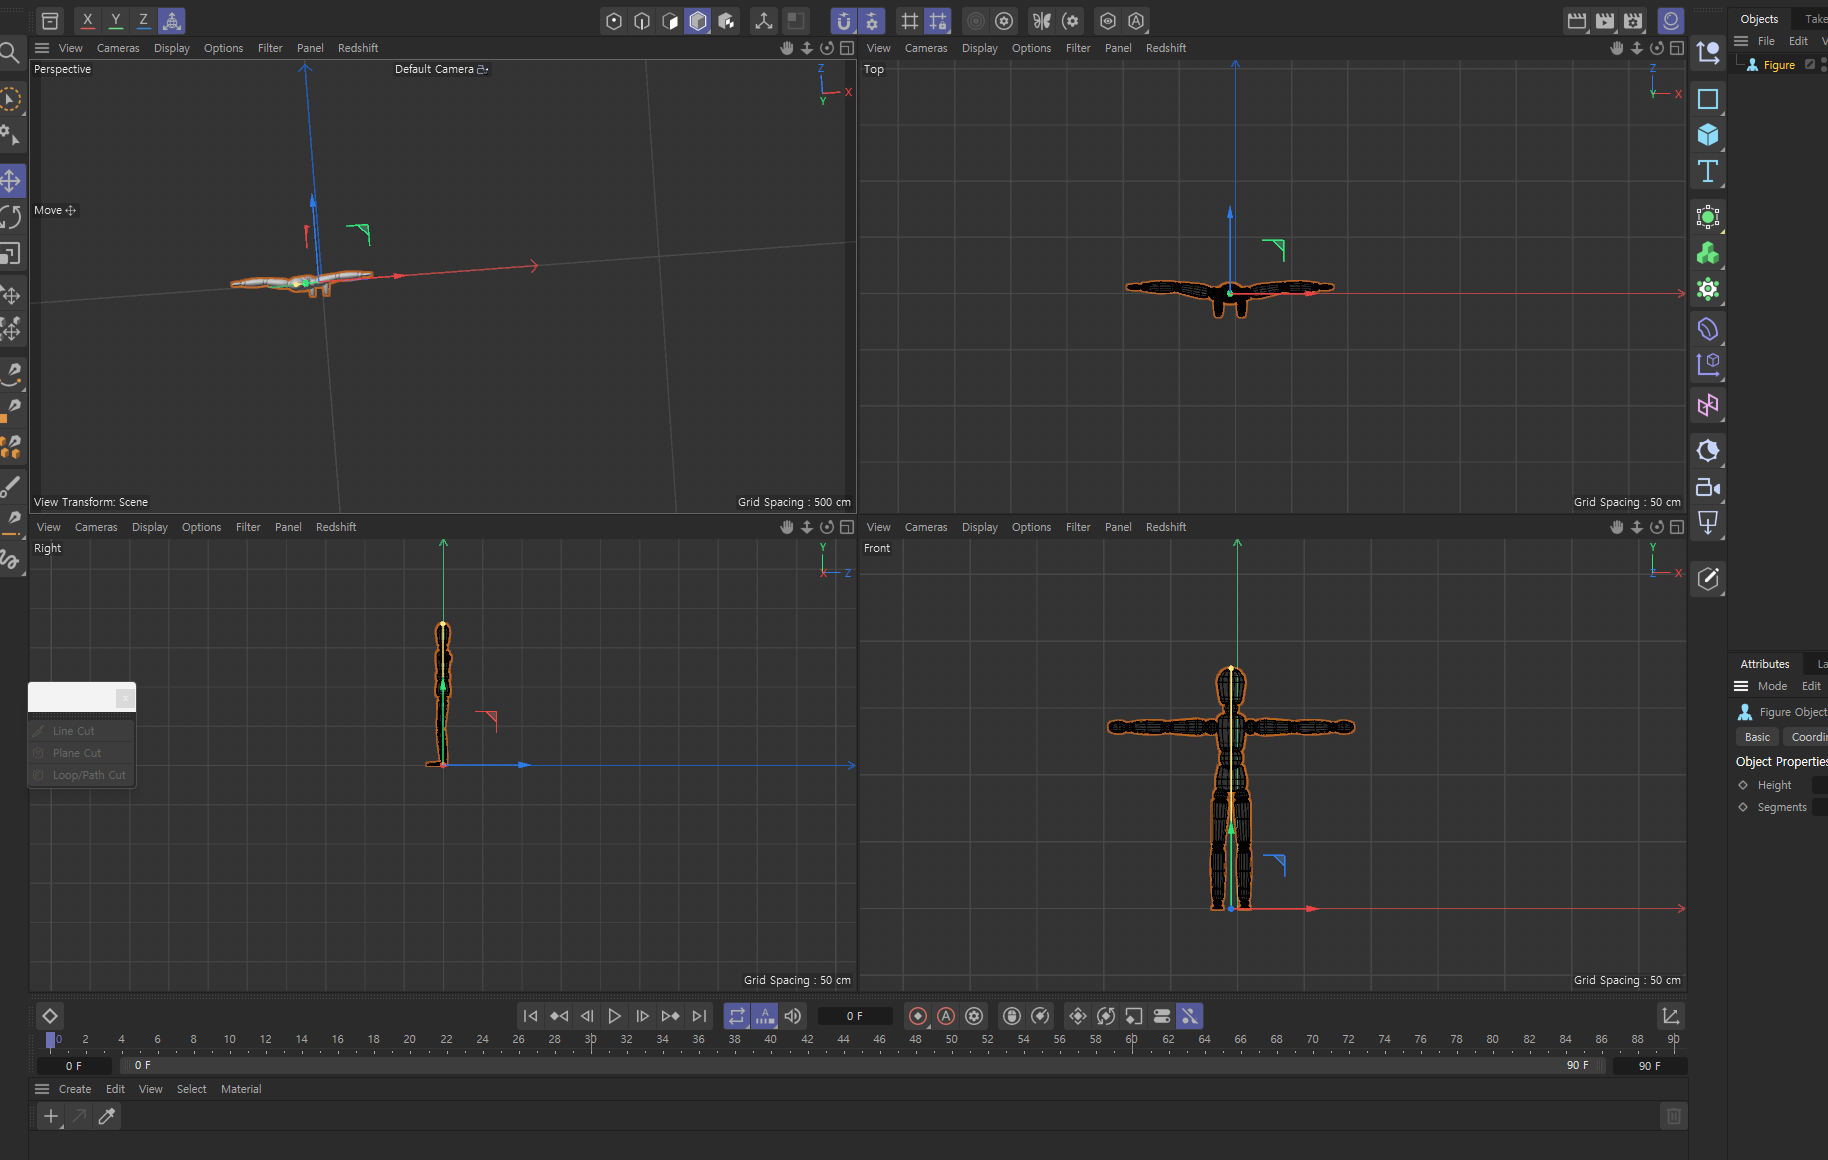Open Material manager Create menu
This screenshot has width=1828, height=1160.
click(x=75, y=1089)
